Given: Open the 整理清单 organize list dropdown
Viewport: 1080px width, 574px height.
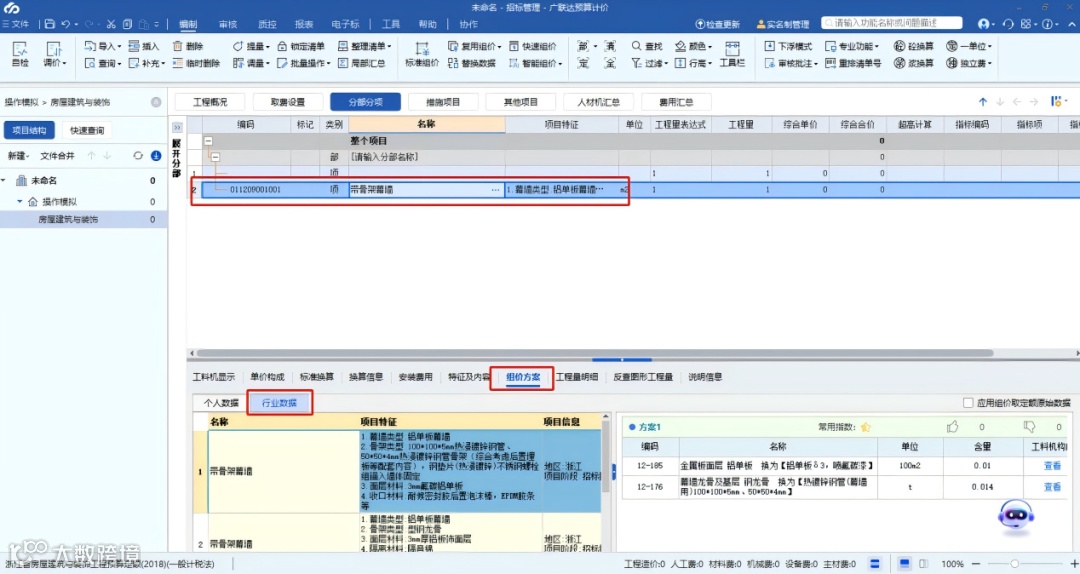Looking at the screenshot, I should [x=364, y=46].
